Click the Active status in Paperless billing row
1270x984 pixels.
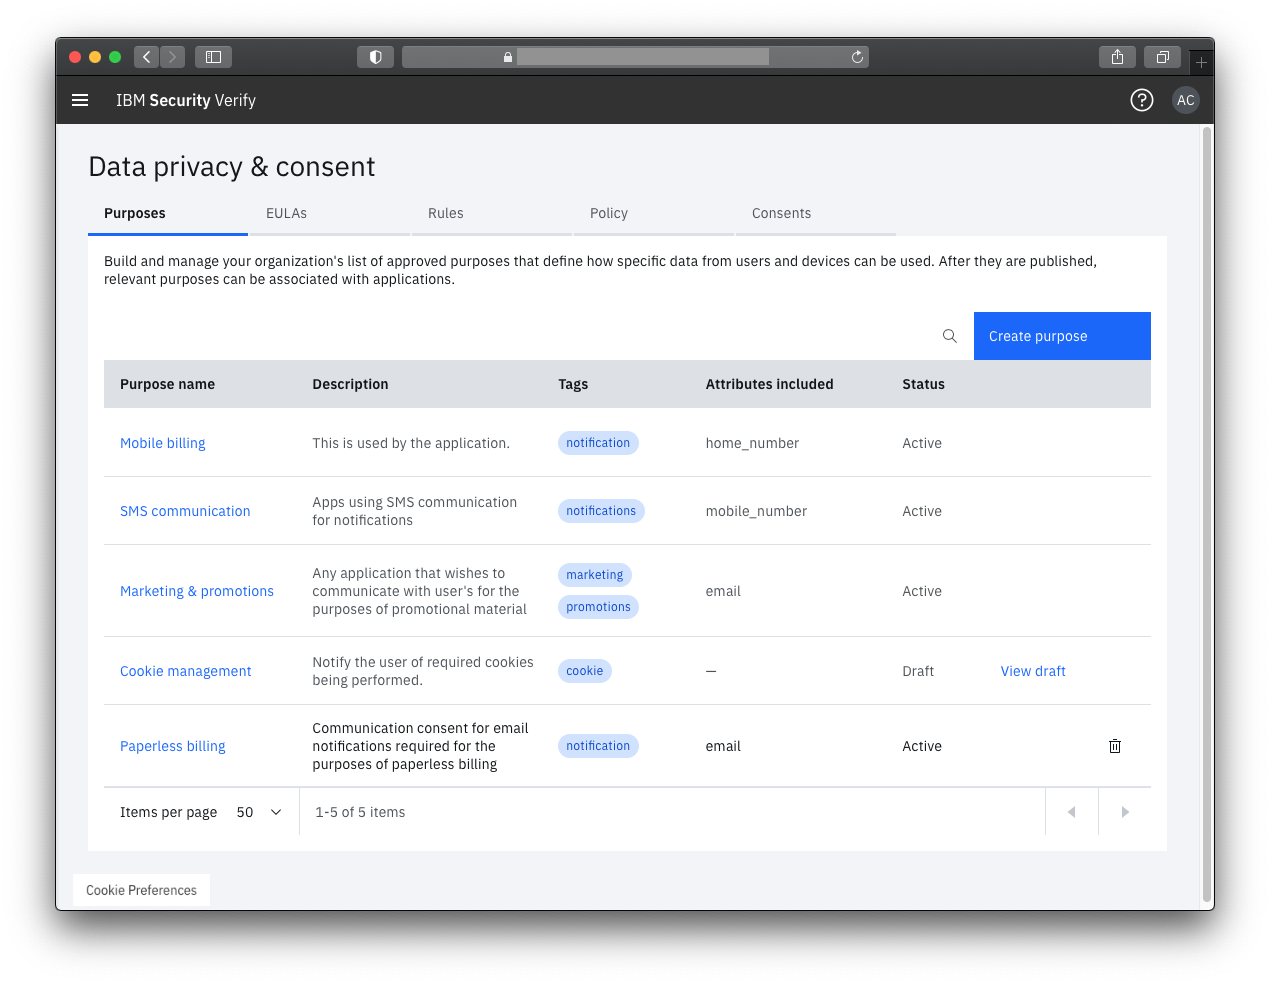coord(922,746)
